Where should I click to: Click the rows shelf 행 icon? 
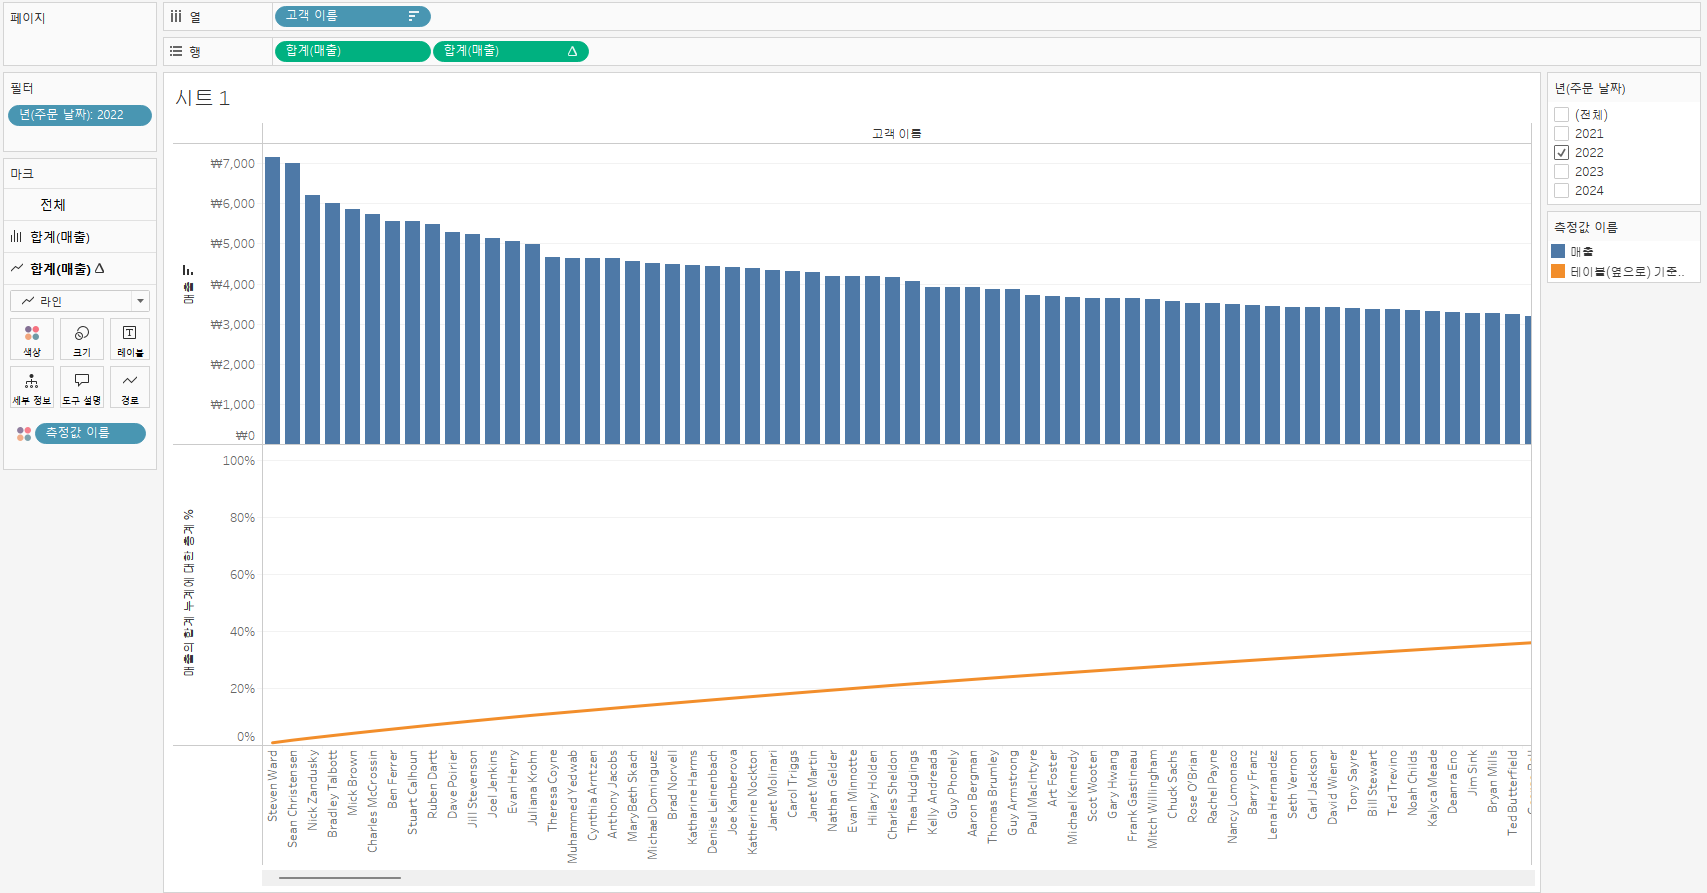pyautogui.click(x=176, y=51)
